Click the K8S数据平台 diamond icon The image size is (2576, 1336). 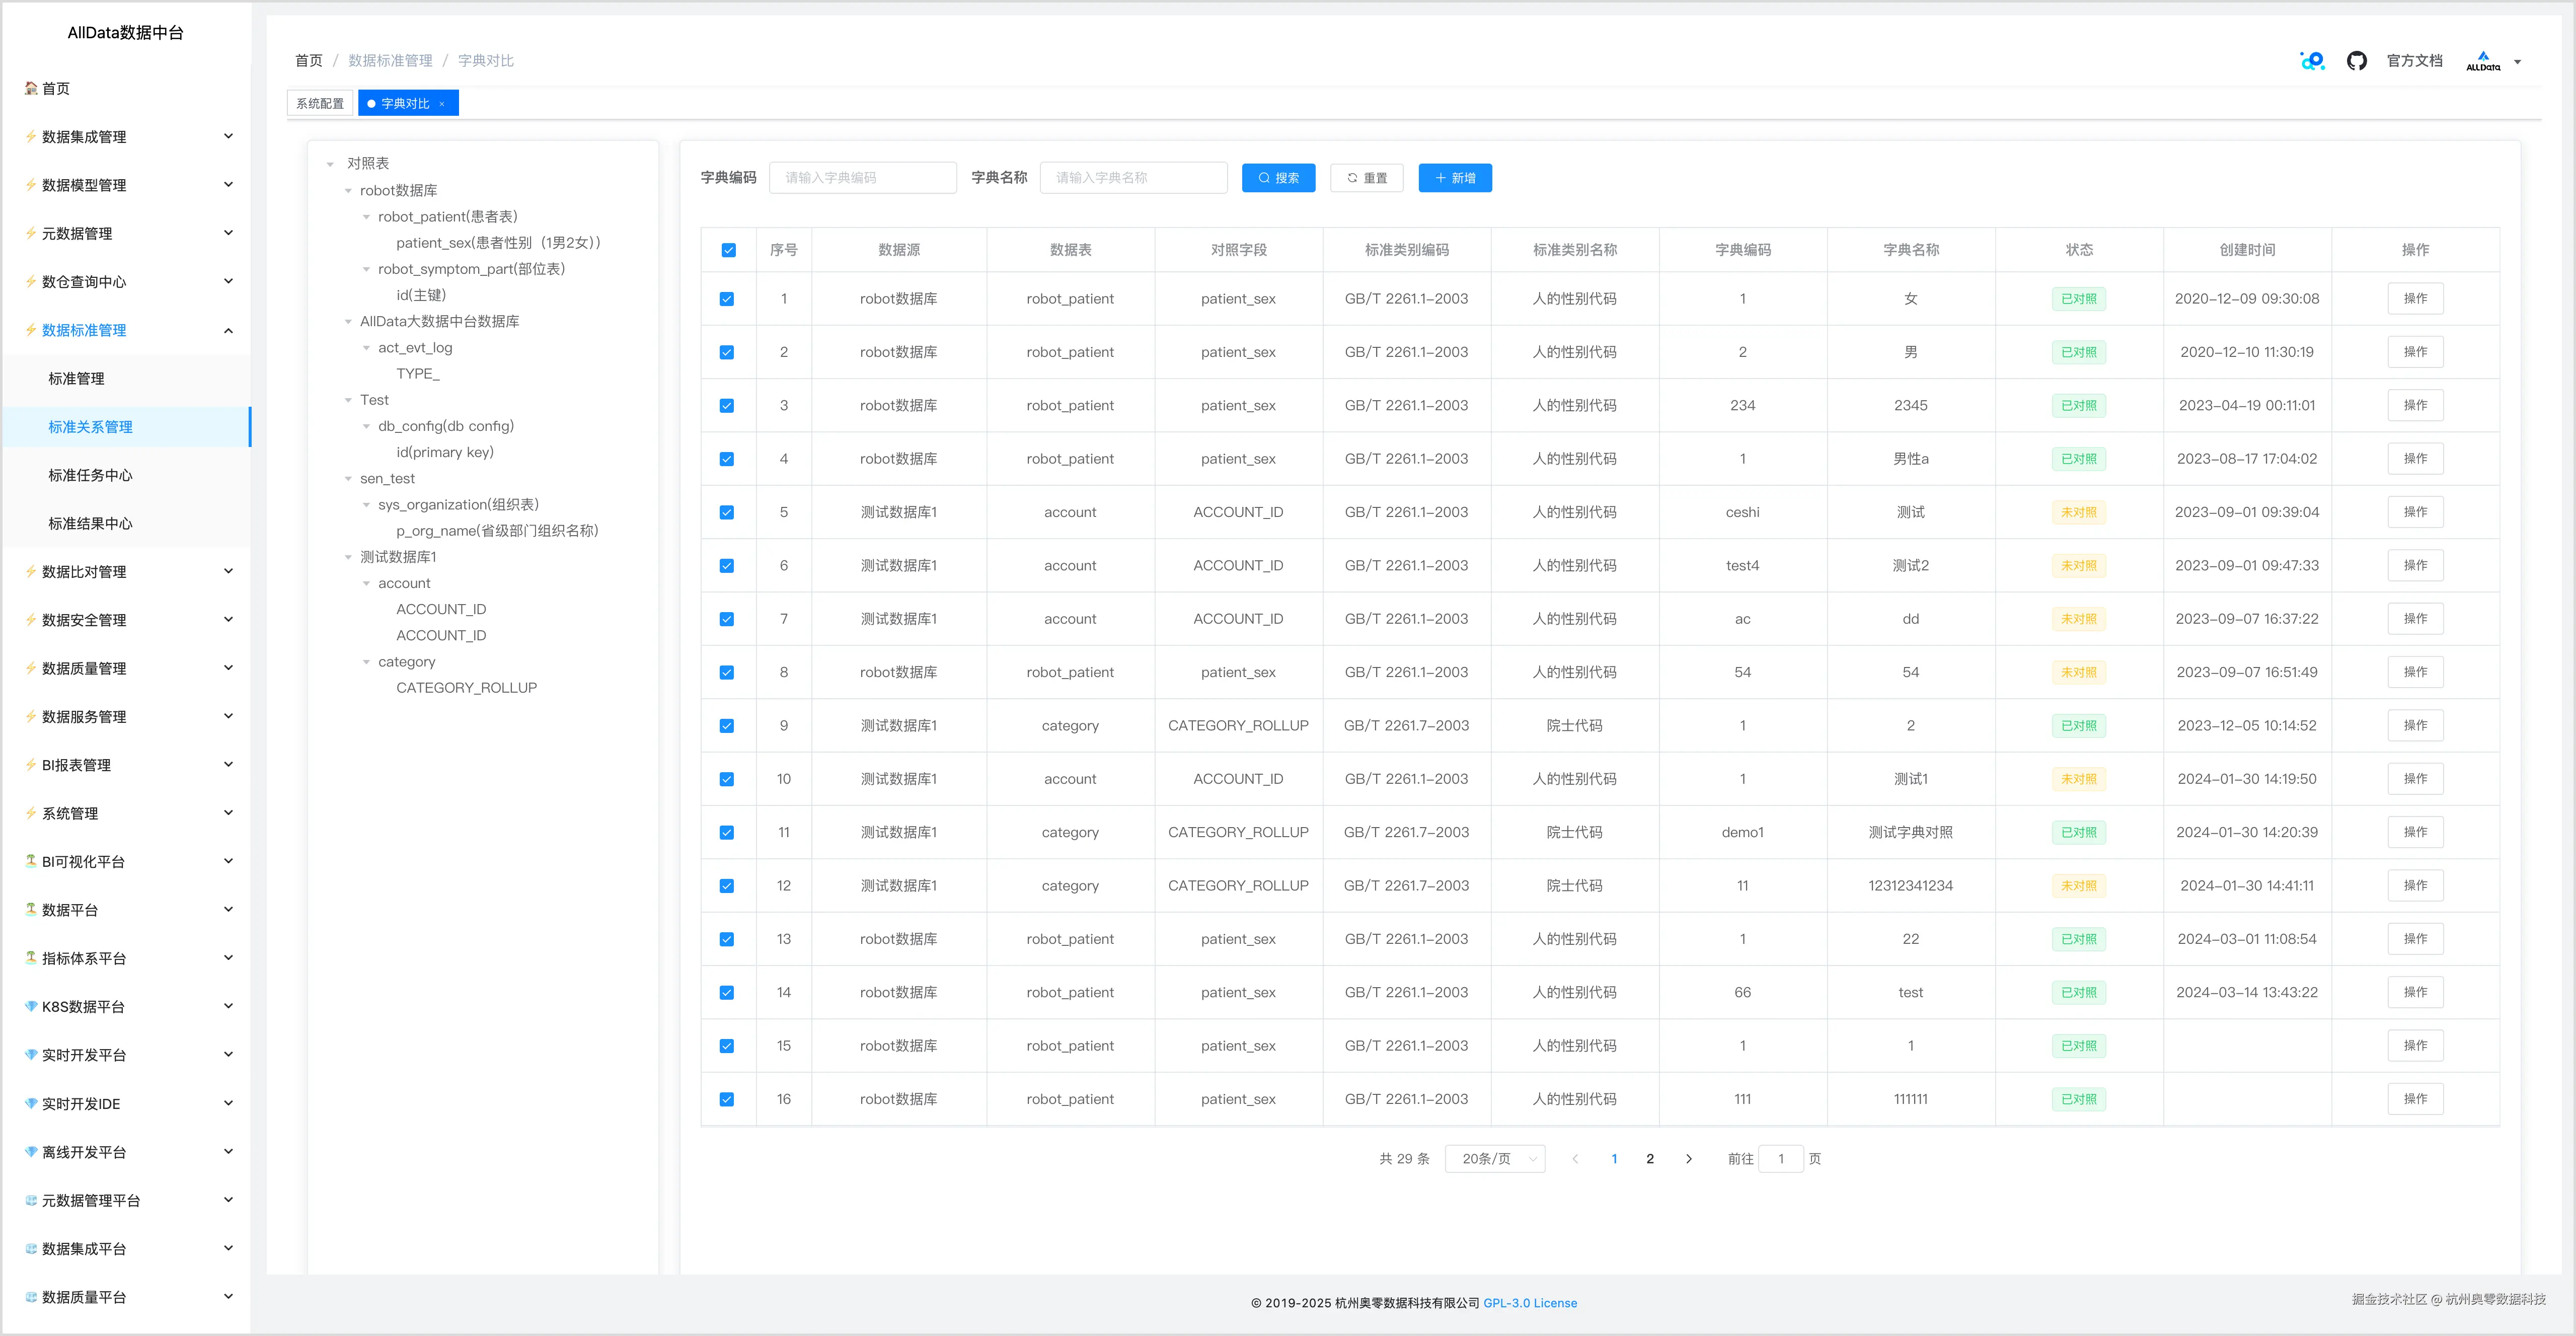(31, 1006)
